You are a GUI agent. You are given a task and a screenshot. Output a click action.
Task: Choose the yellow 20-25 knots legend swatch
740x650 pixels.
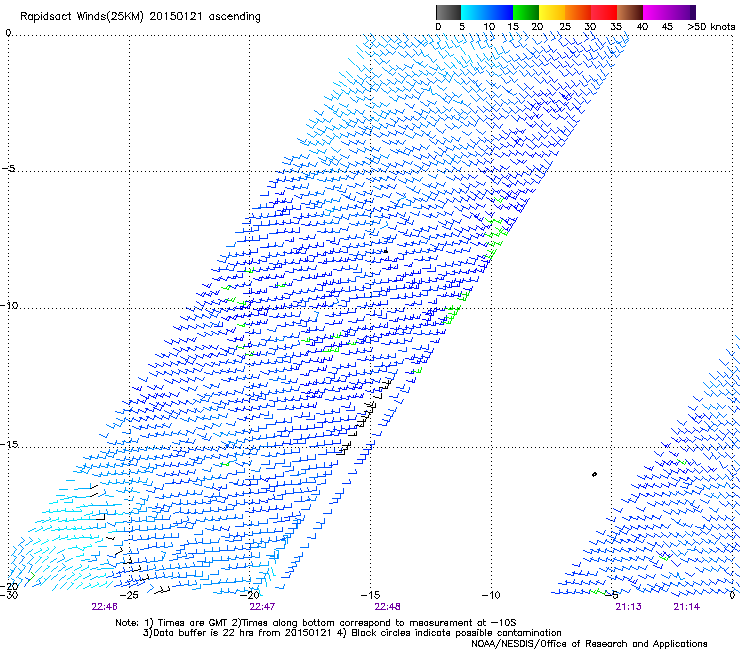(552, 12)
